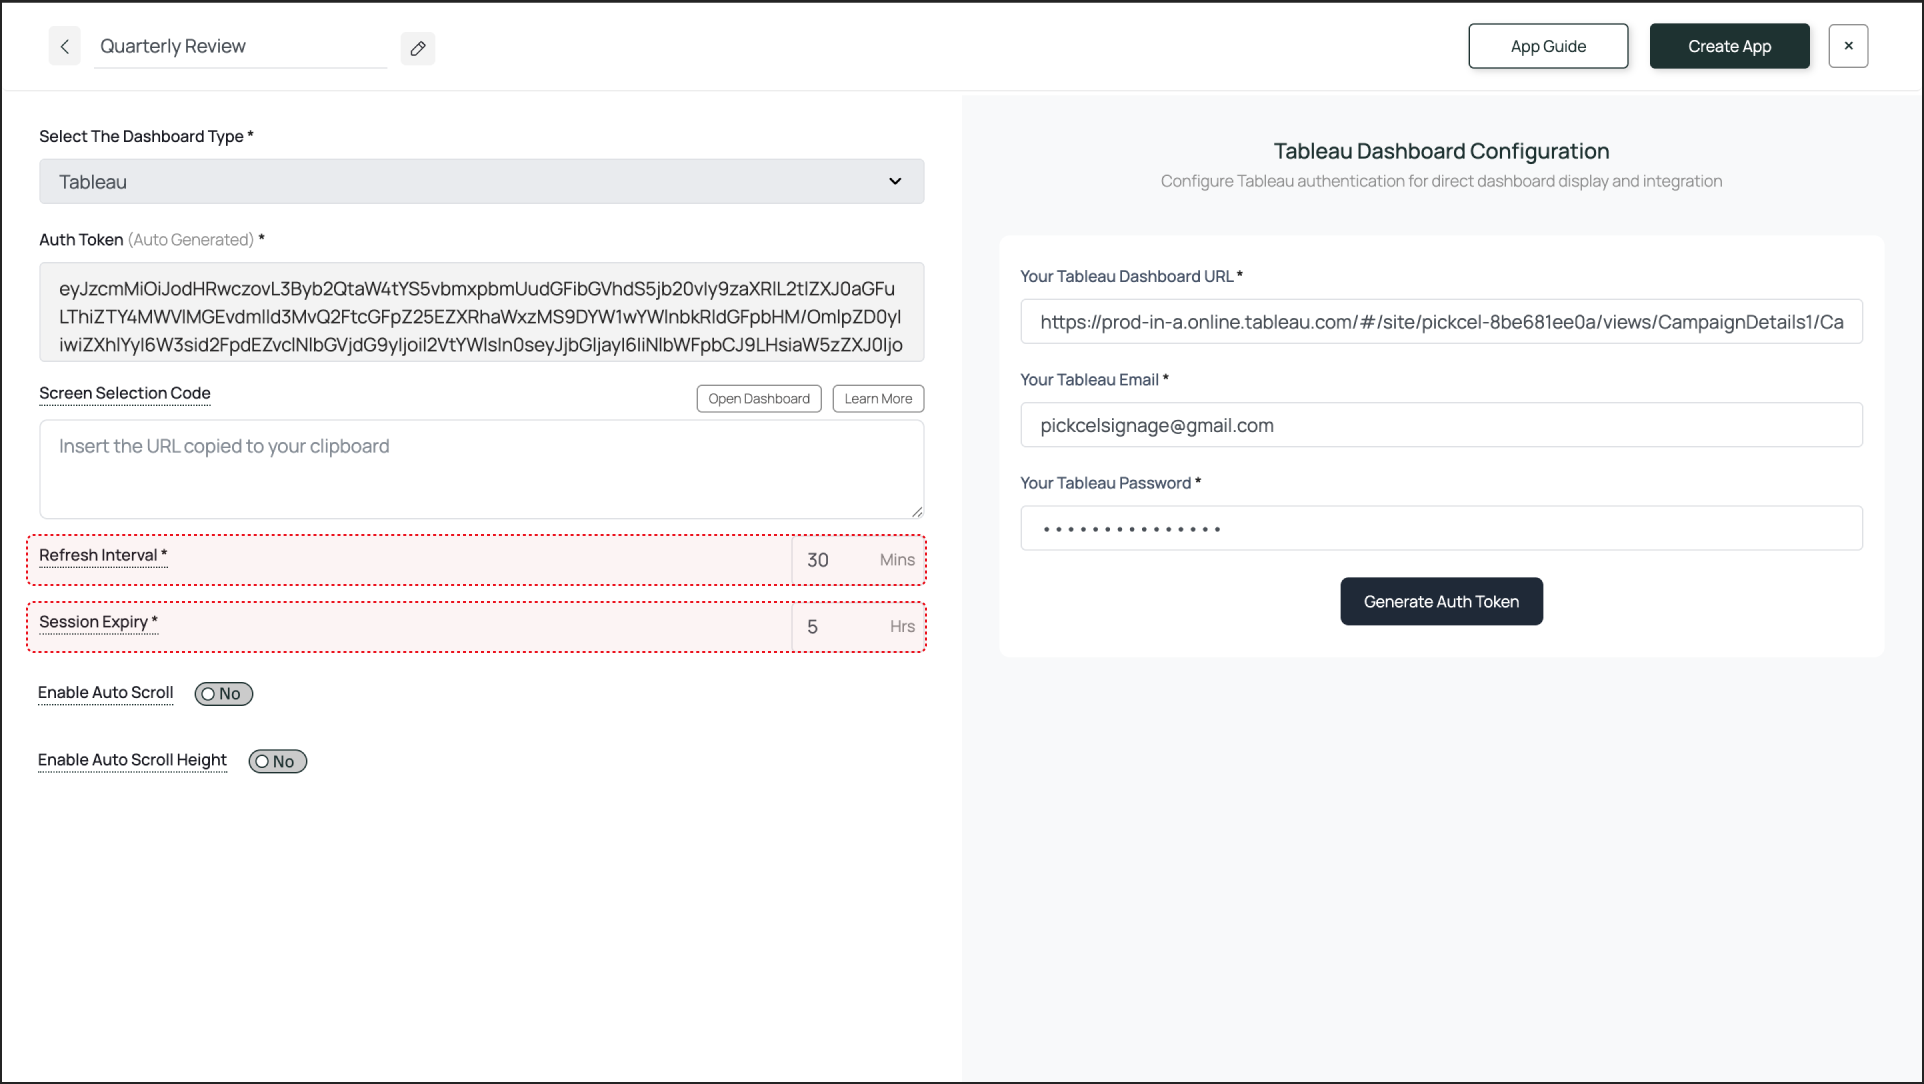Click the Open Dashboard button
This screenshot has height=1084, width=1924.
[758, 399]
